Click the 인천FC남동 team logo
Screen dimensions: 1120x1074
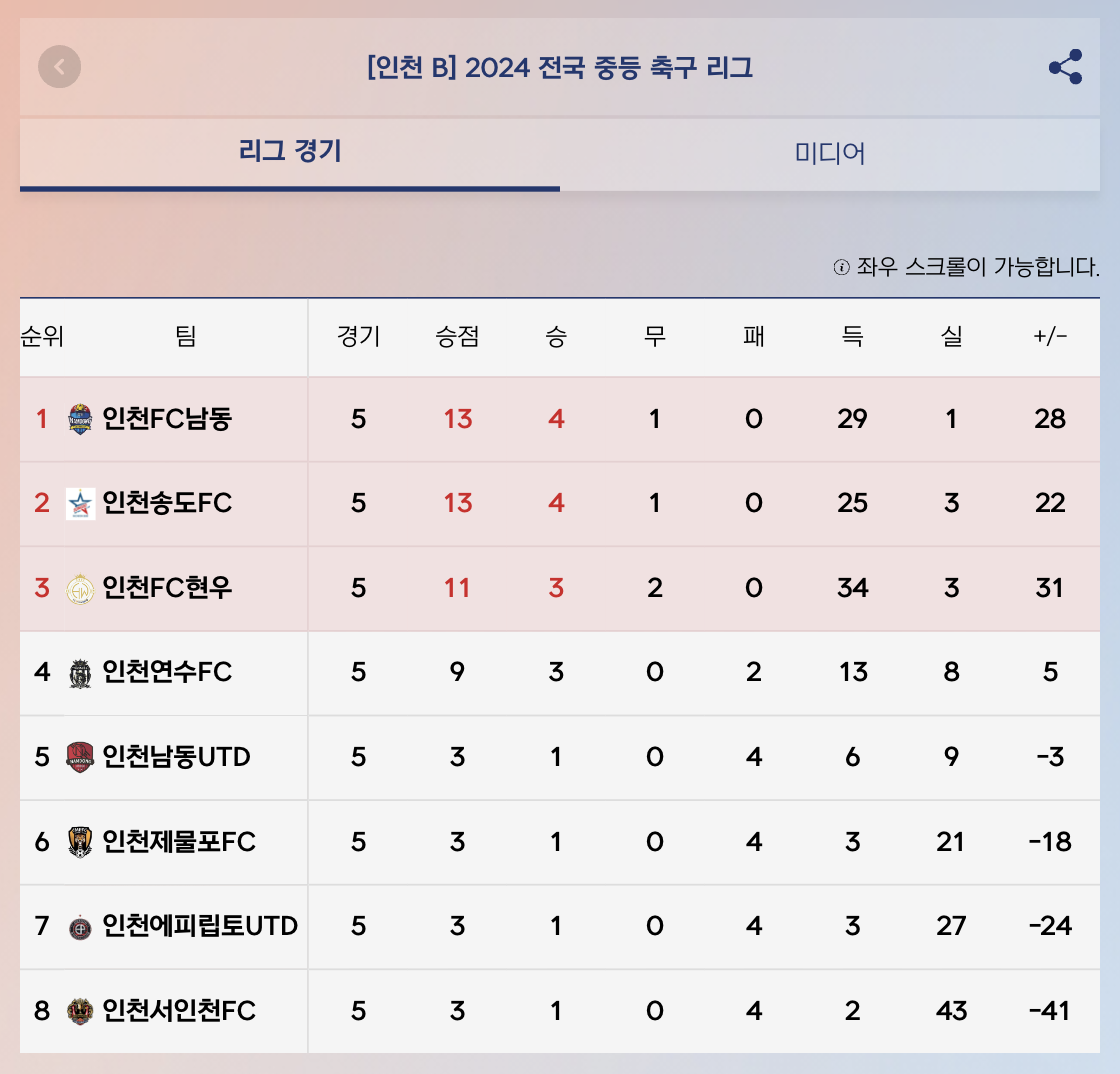coord(80,419)
